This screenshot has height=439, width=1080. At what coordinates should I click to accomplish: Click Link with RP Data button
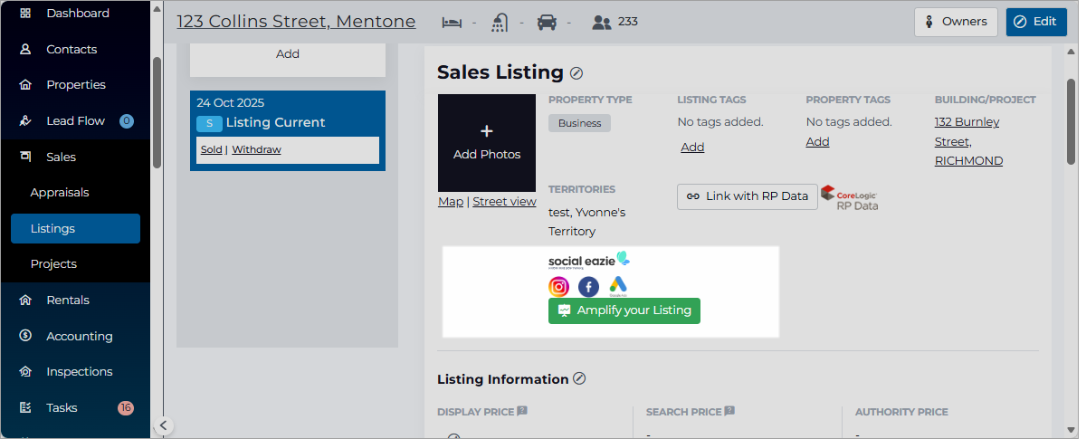click(747, 196)
